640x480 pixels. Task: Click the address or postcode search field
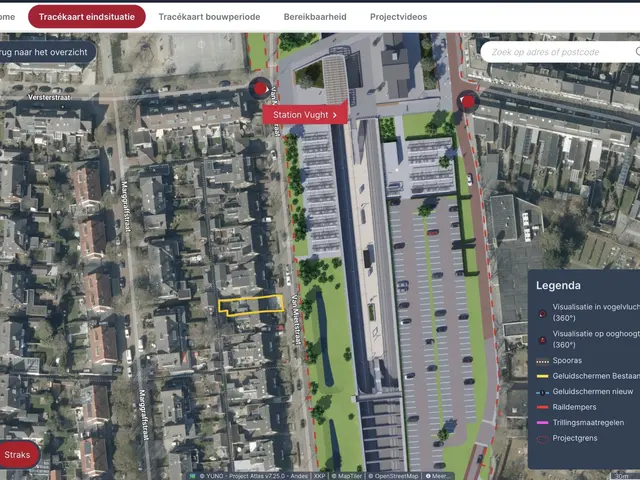point(560,52)
